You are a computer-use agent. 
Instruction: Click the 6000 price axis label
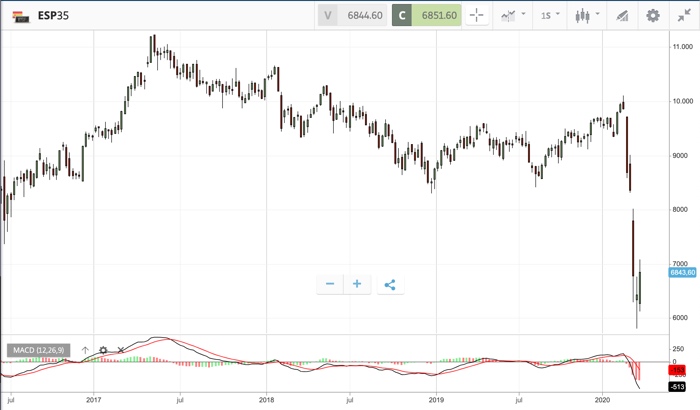[680, 318]
